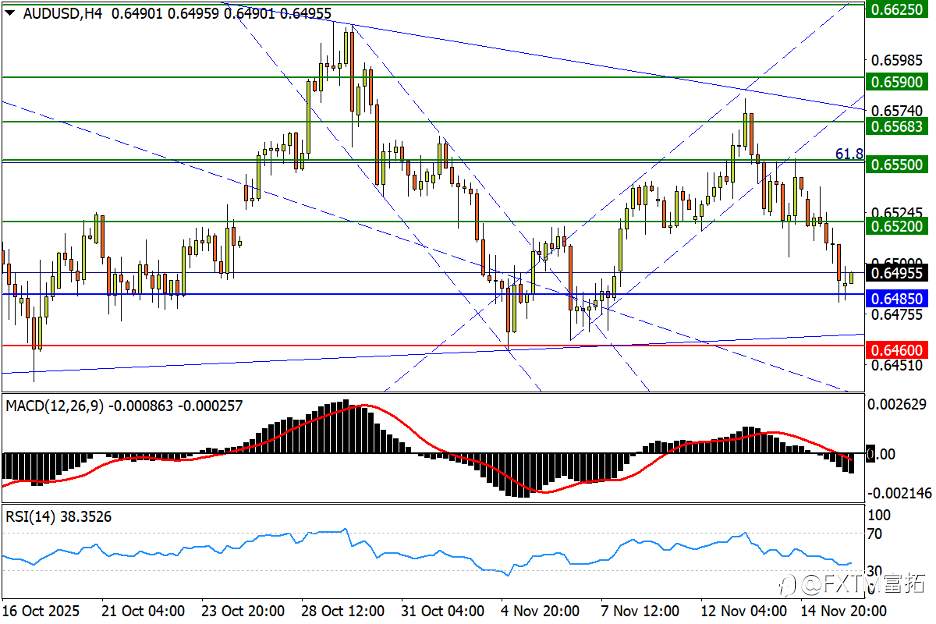Open the dropdown triangle beside AUDUSD,H4
This screenshot has width=936, height=624.
(10, 13)
